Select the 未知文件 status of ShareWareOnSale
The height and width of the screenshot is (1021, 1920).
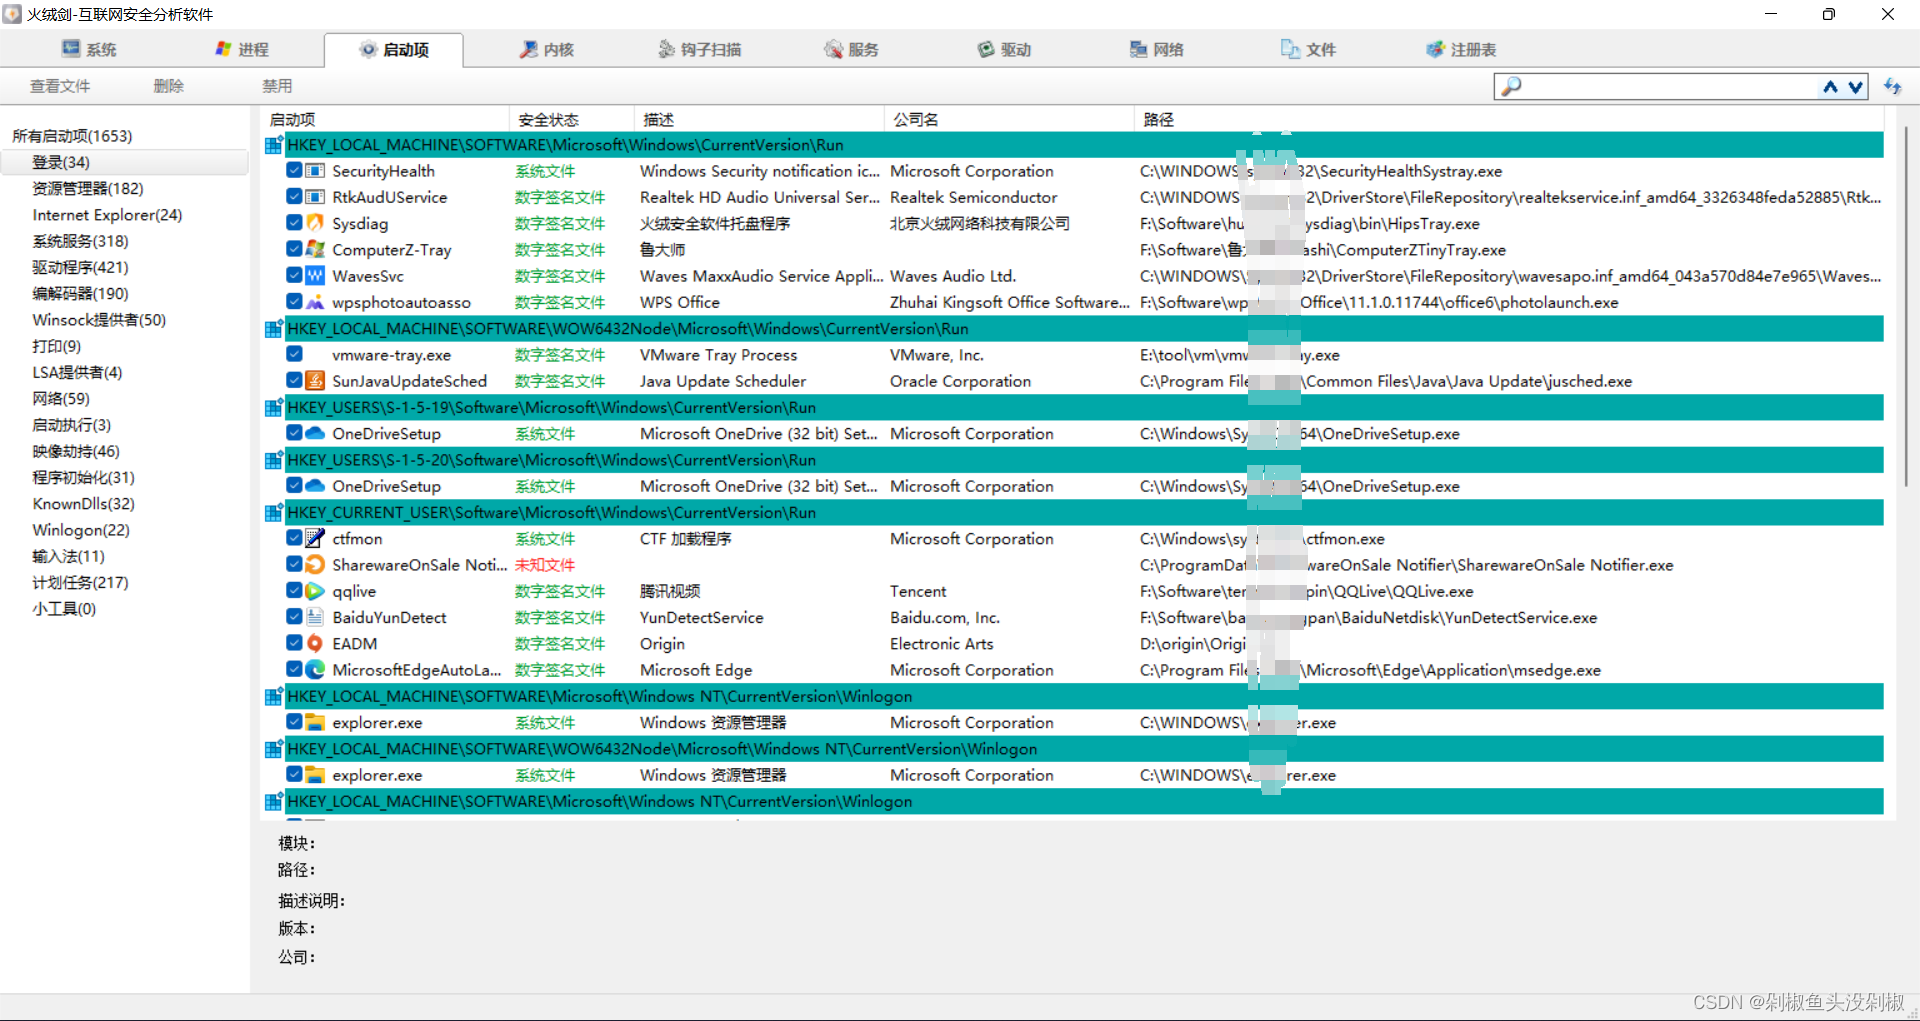tap(545, 565)
